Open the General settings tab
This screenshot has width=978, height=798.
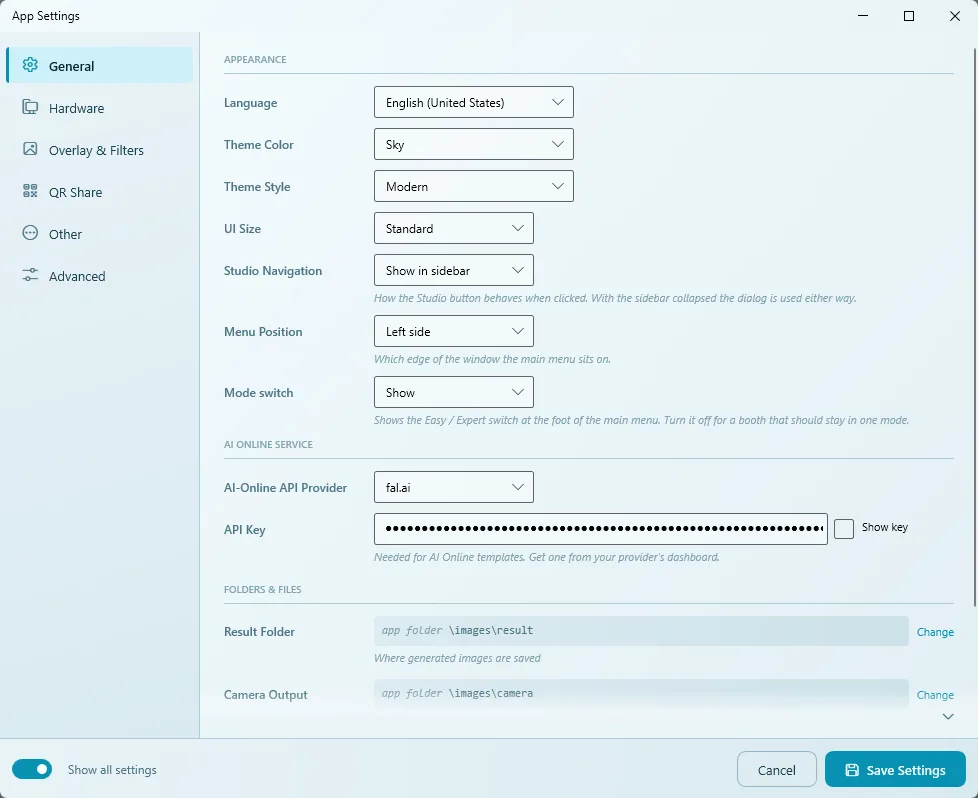100,66
